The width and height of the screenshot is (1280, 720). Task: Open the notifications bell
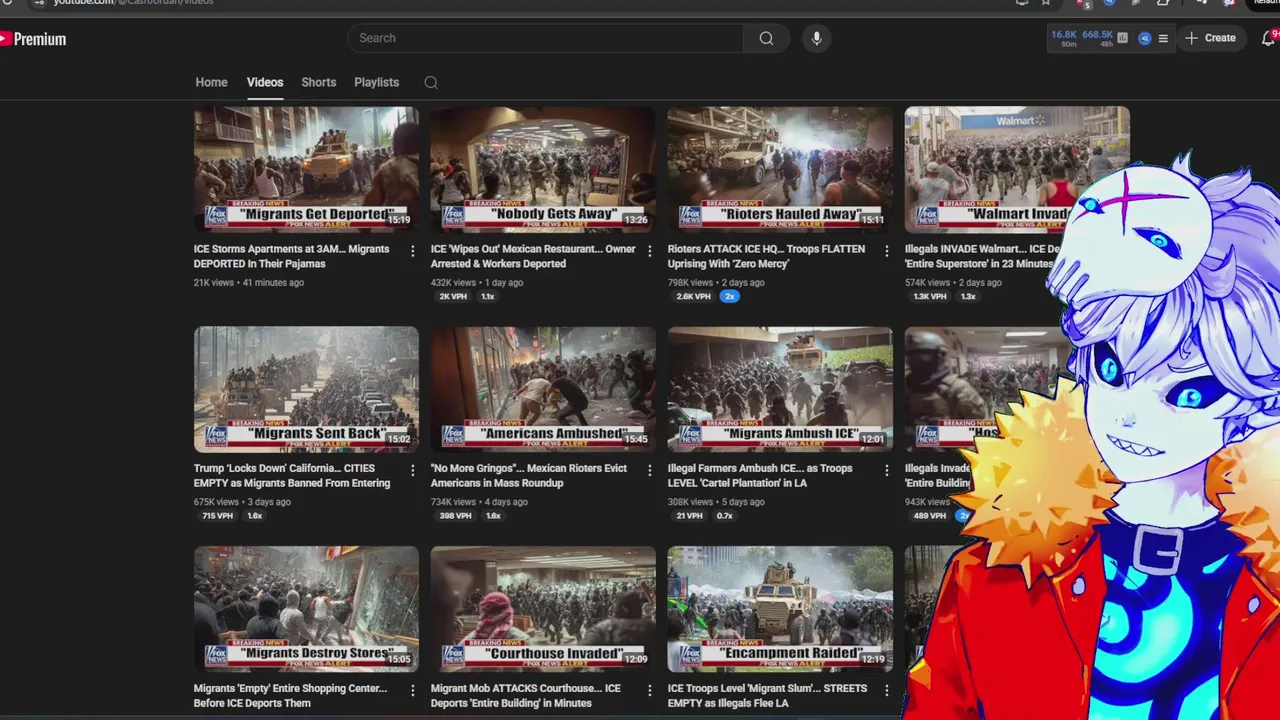point(1269,38)
